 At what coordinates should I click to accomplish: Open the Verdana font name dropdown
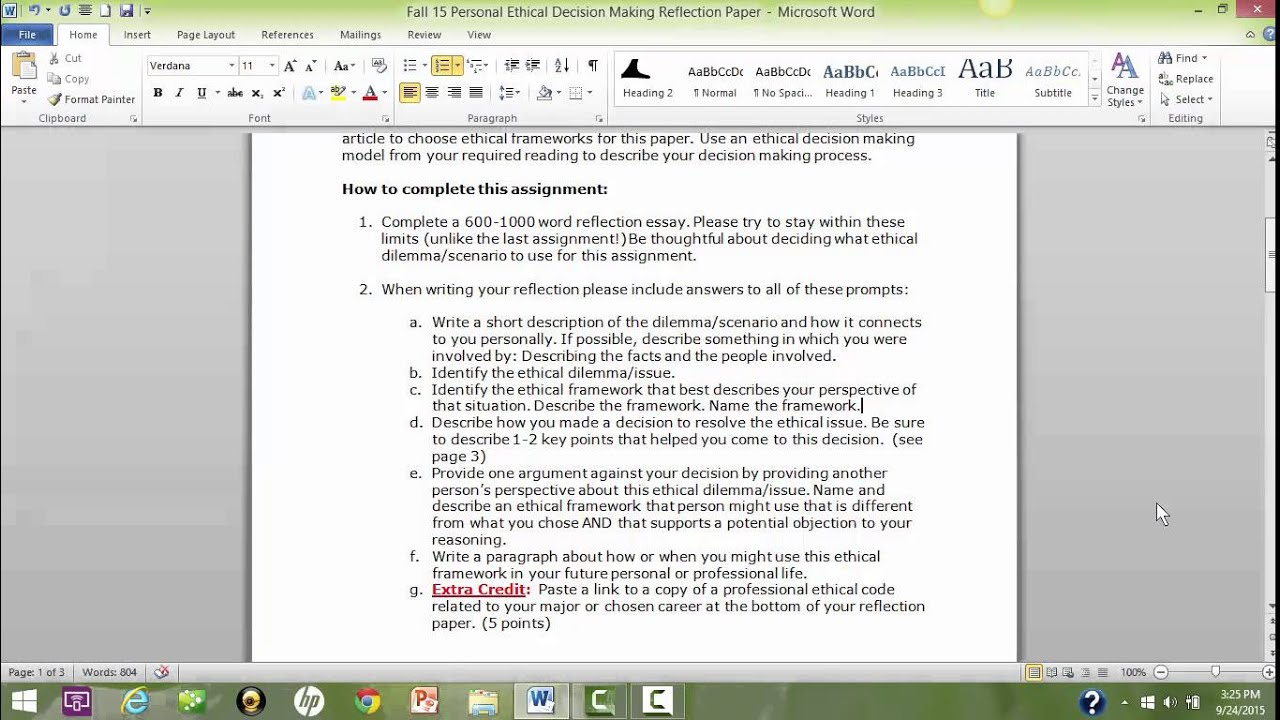(231, 66)
